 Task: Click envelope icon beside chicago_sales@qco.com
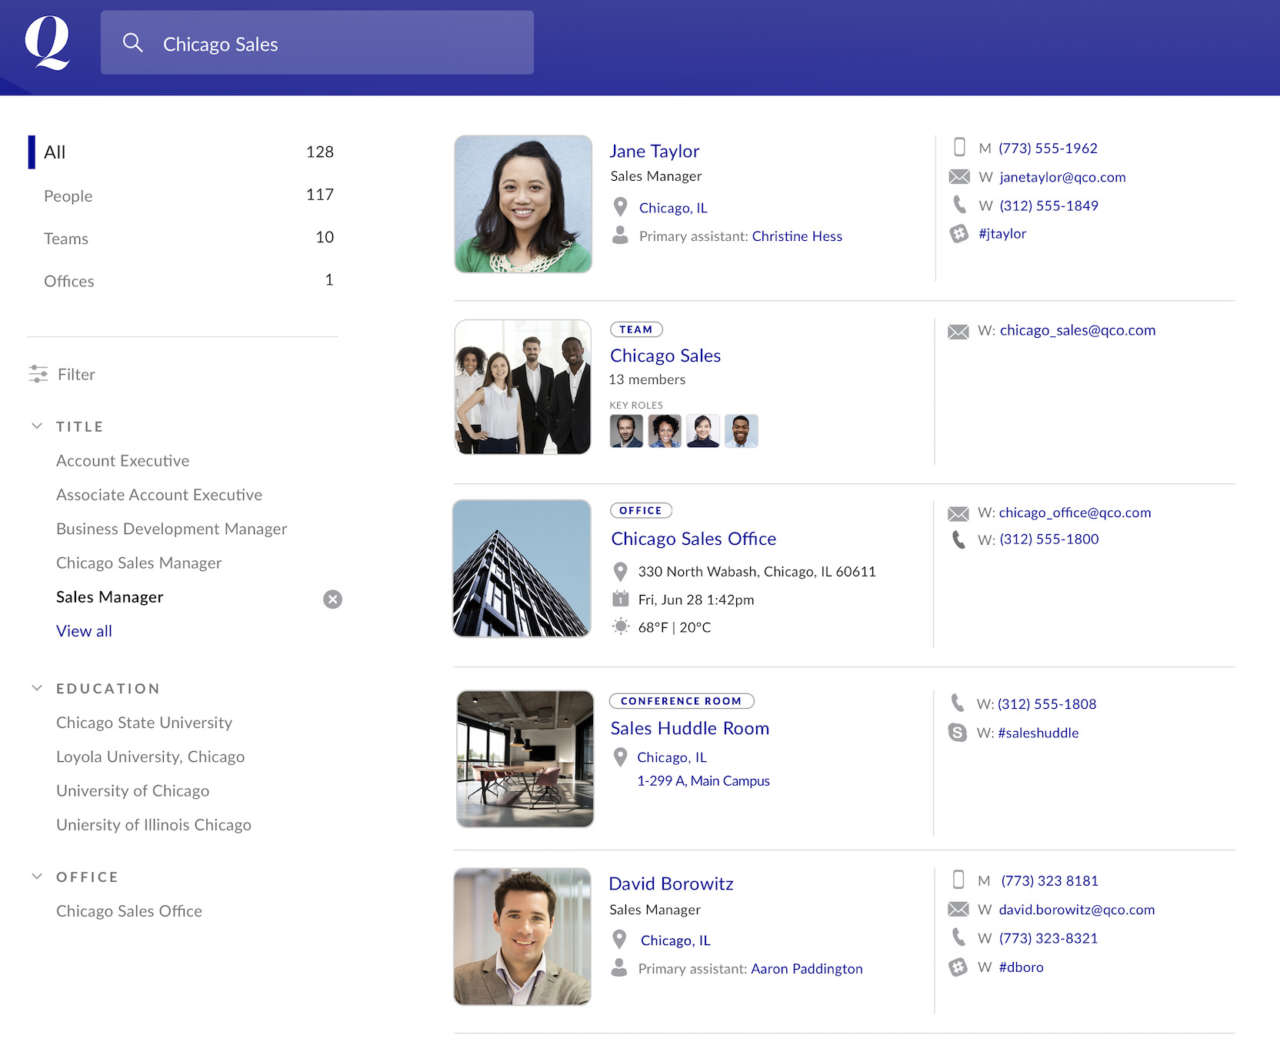pyautogui.click(x=958, y=331)
